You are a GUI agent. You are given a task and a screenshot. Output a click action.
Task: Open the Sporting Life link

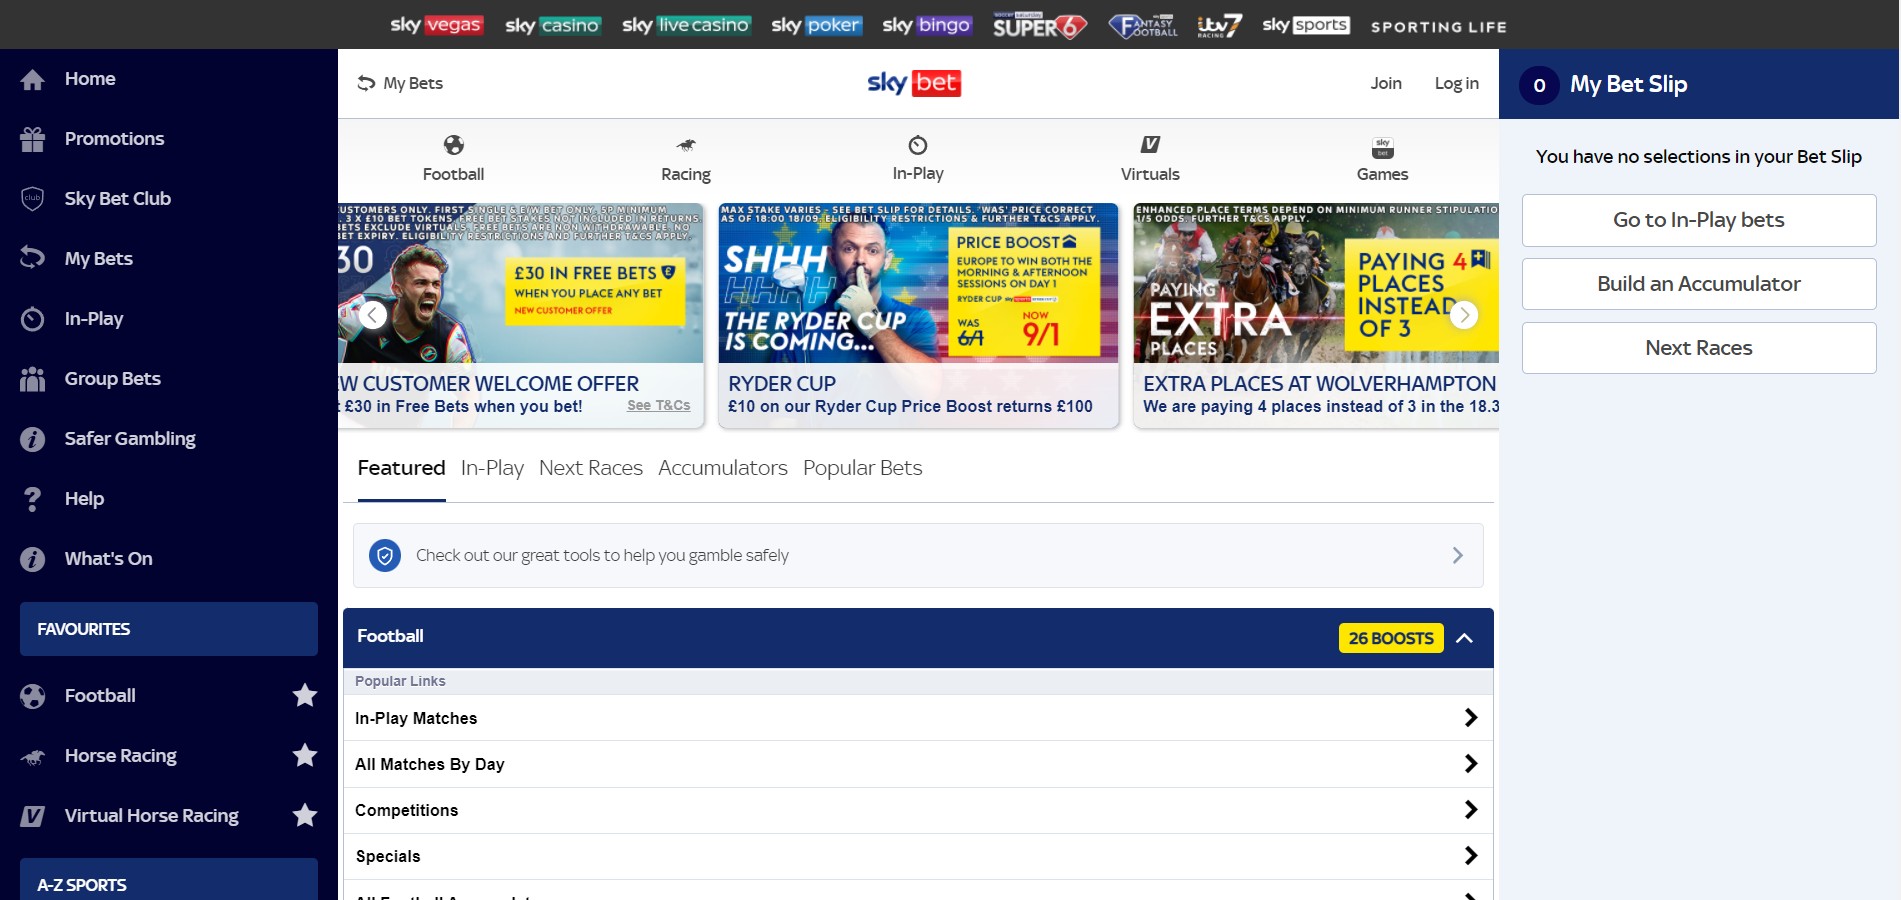(1438, 27)
